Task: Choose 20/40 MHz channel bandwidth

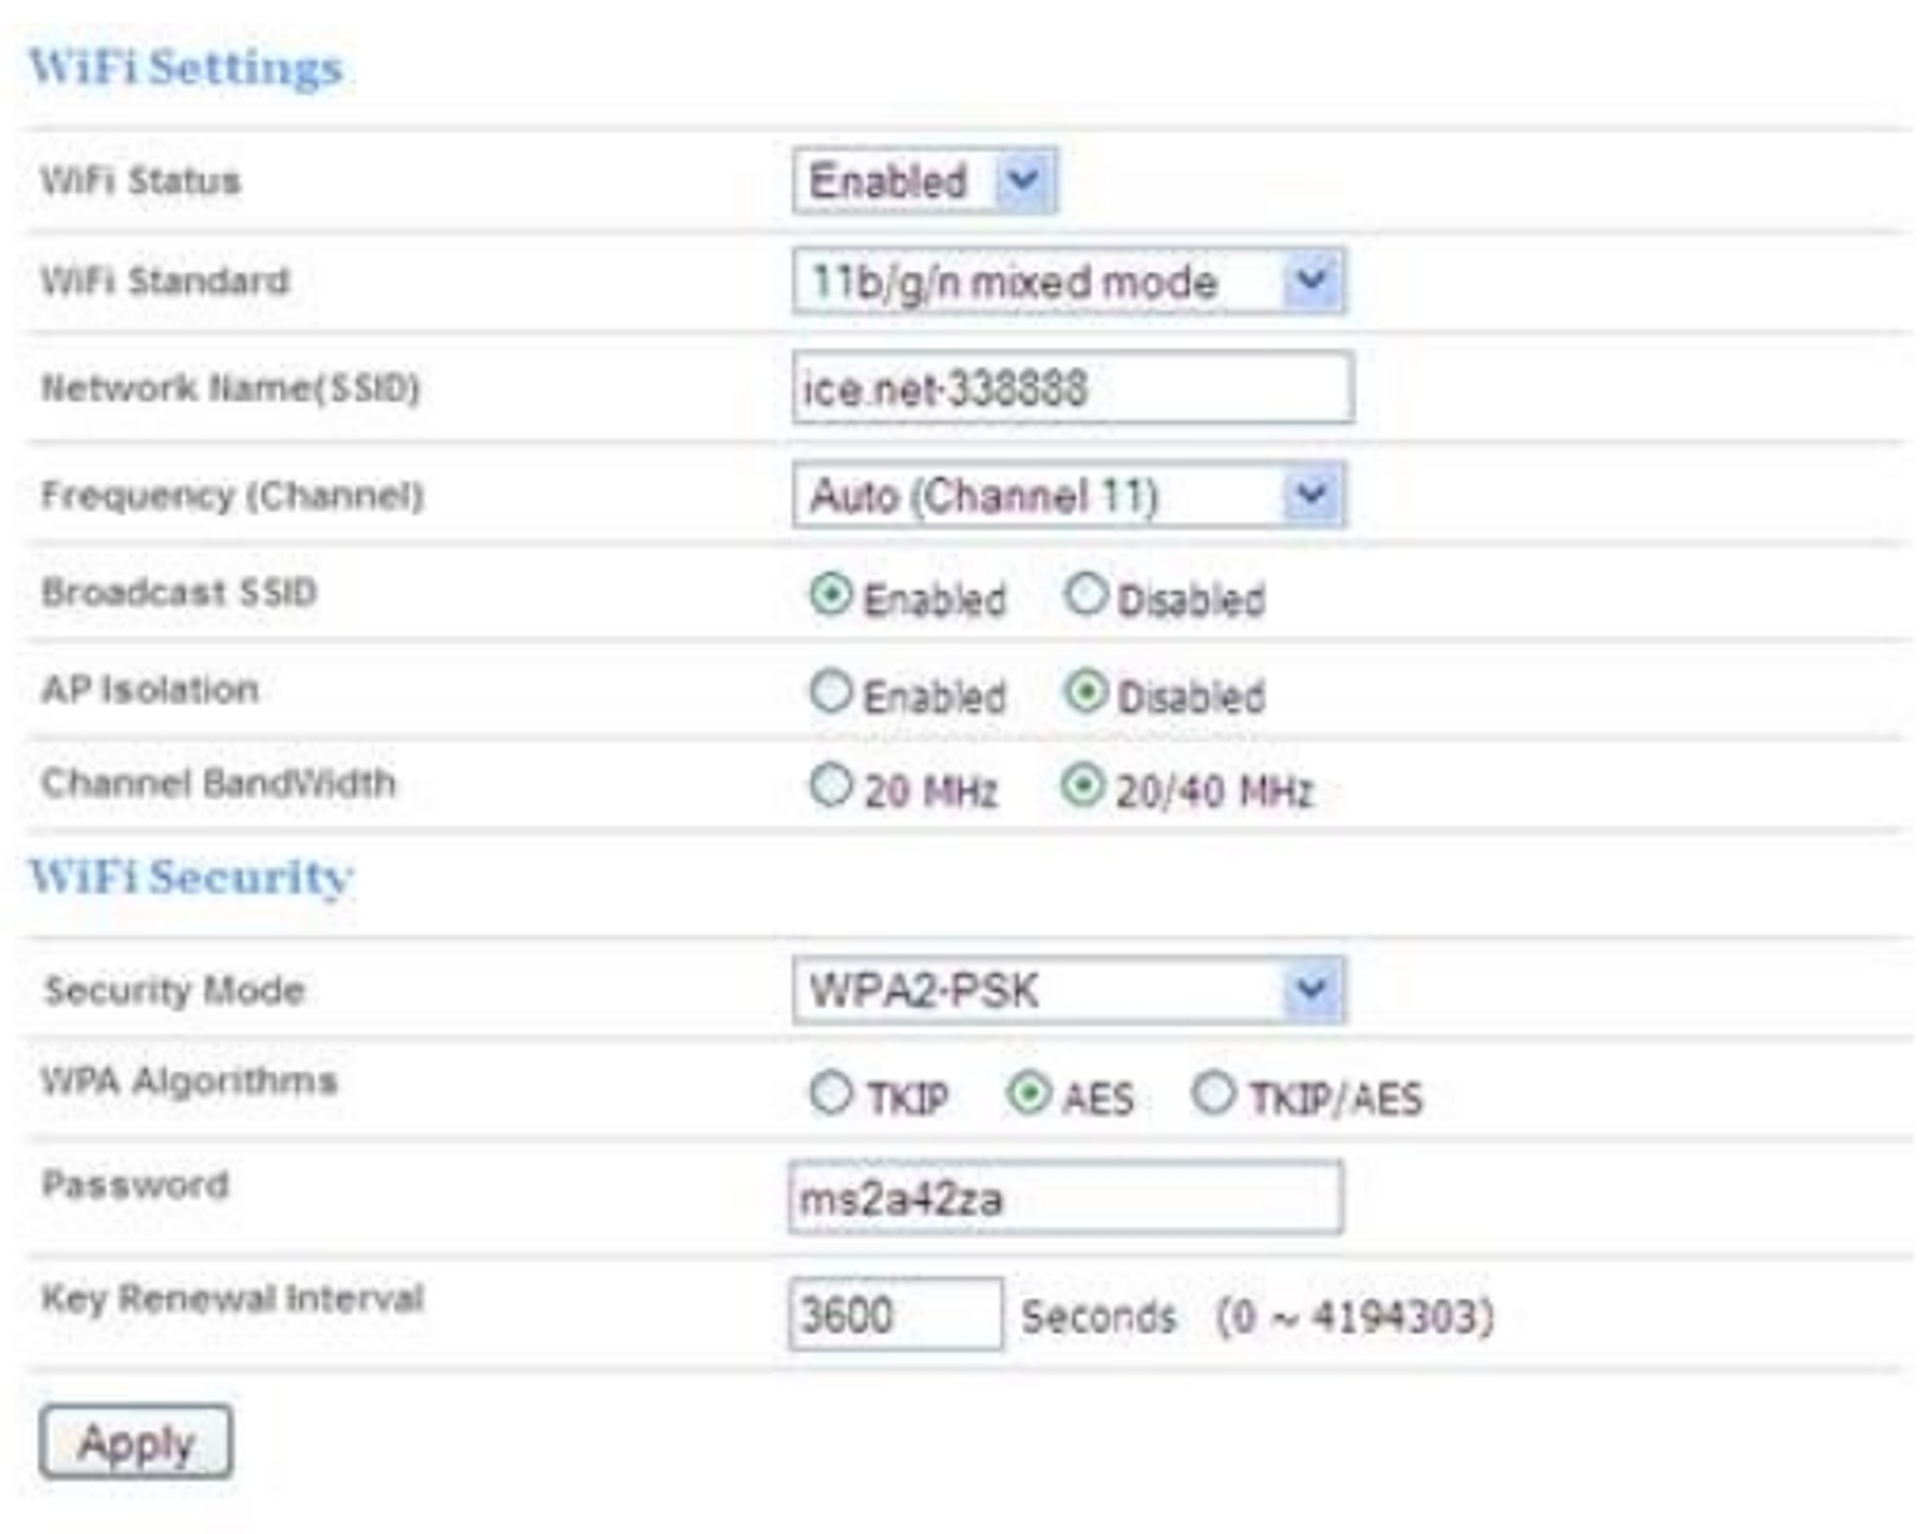Action: point(1082,786)
